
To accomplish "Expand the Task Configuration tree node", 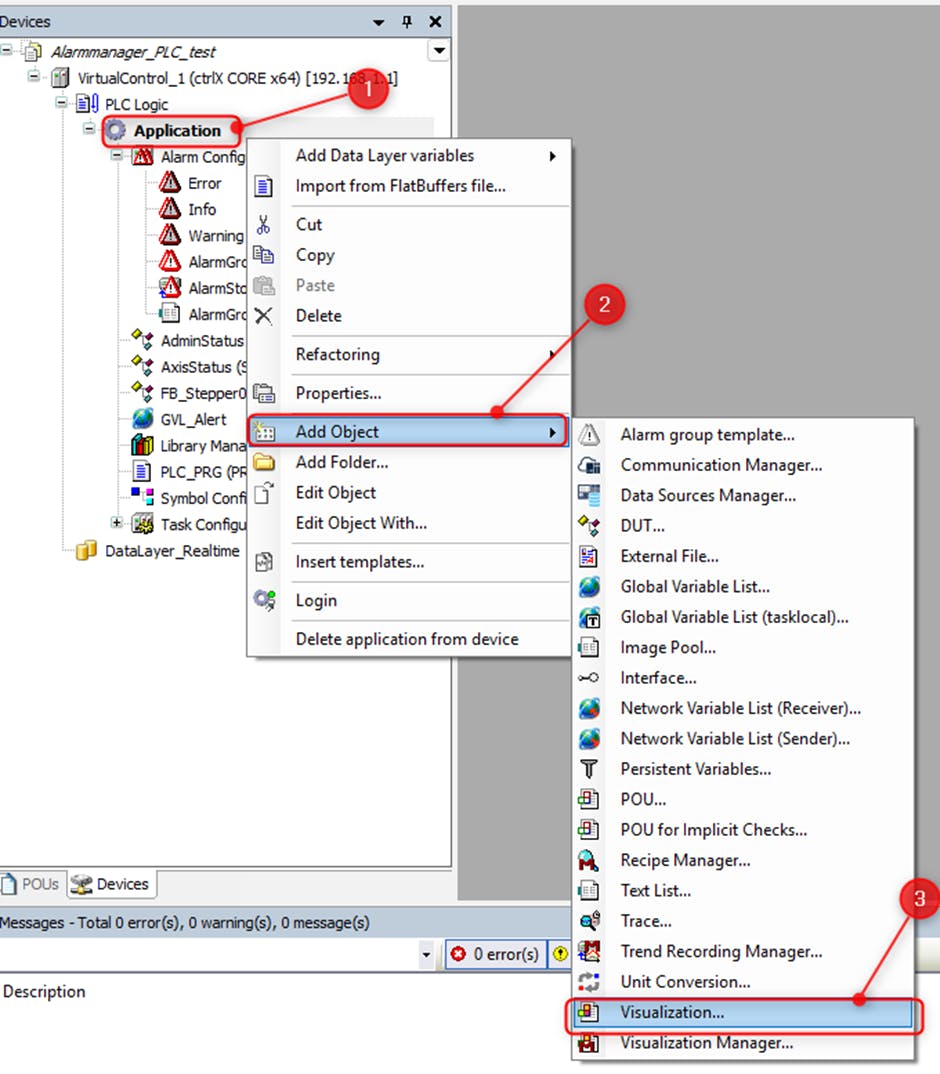I will [117, 523].
